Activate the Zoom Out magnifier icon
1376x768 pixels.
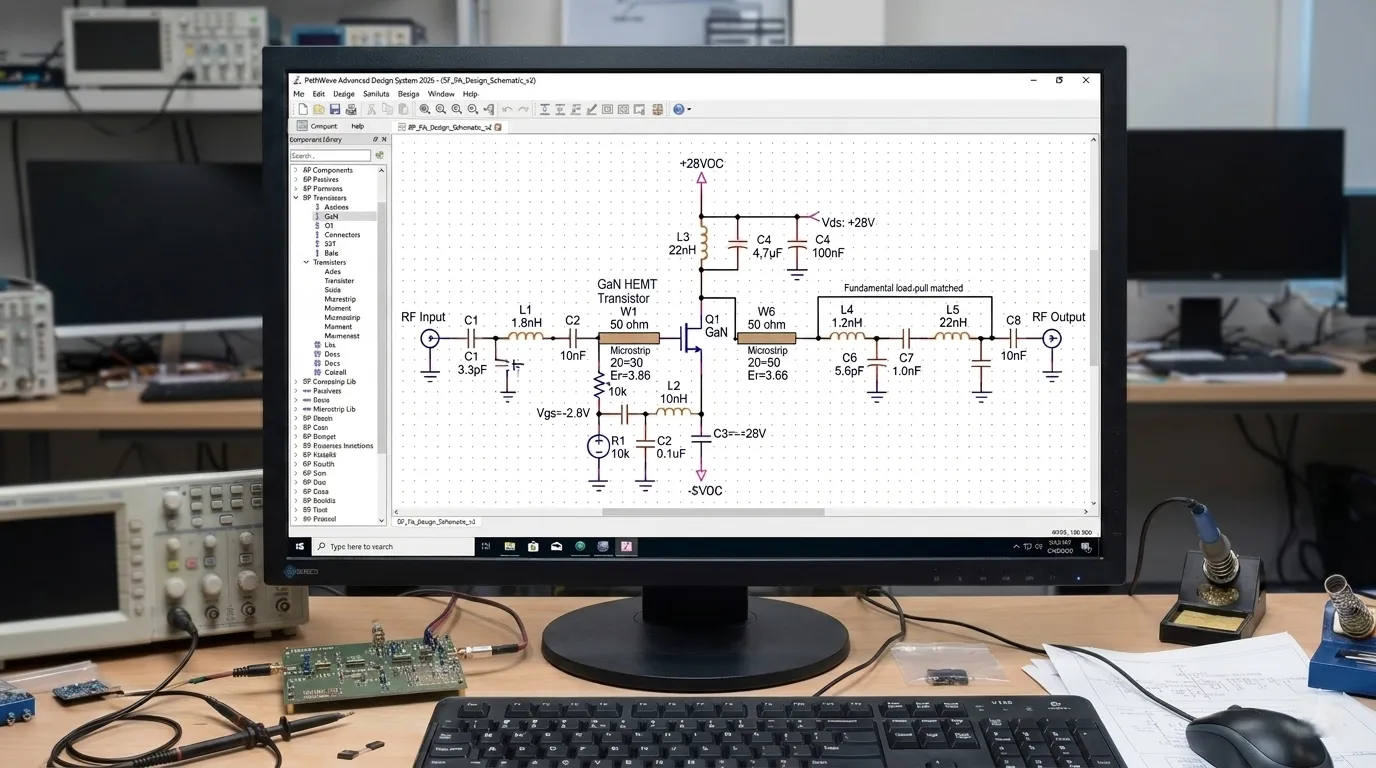pyautogui.click(x=441, y=109)
